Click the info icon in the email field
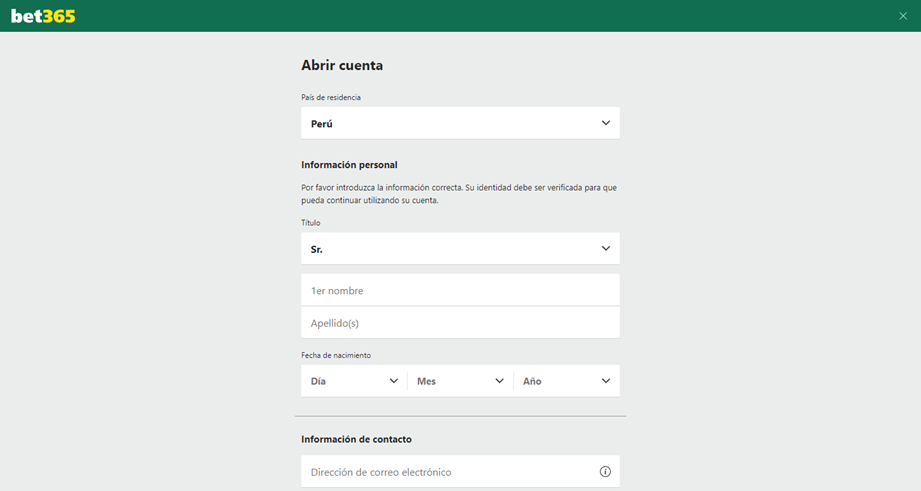The width and height of the screenshot is (921, 491). pos(605,472)
